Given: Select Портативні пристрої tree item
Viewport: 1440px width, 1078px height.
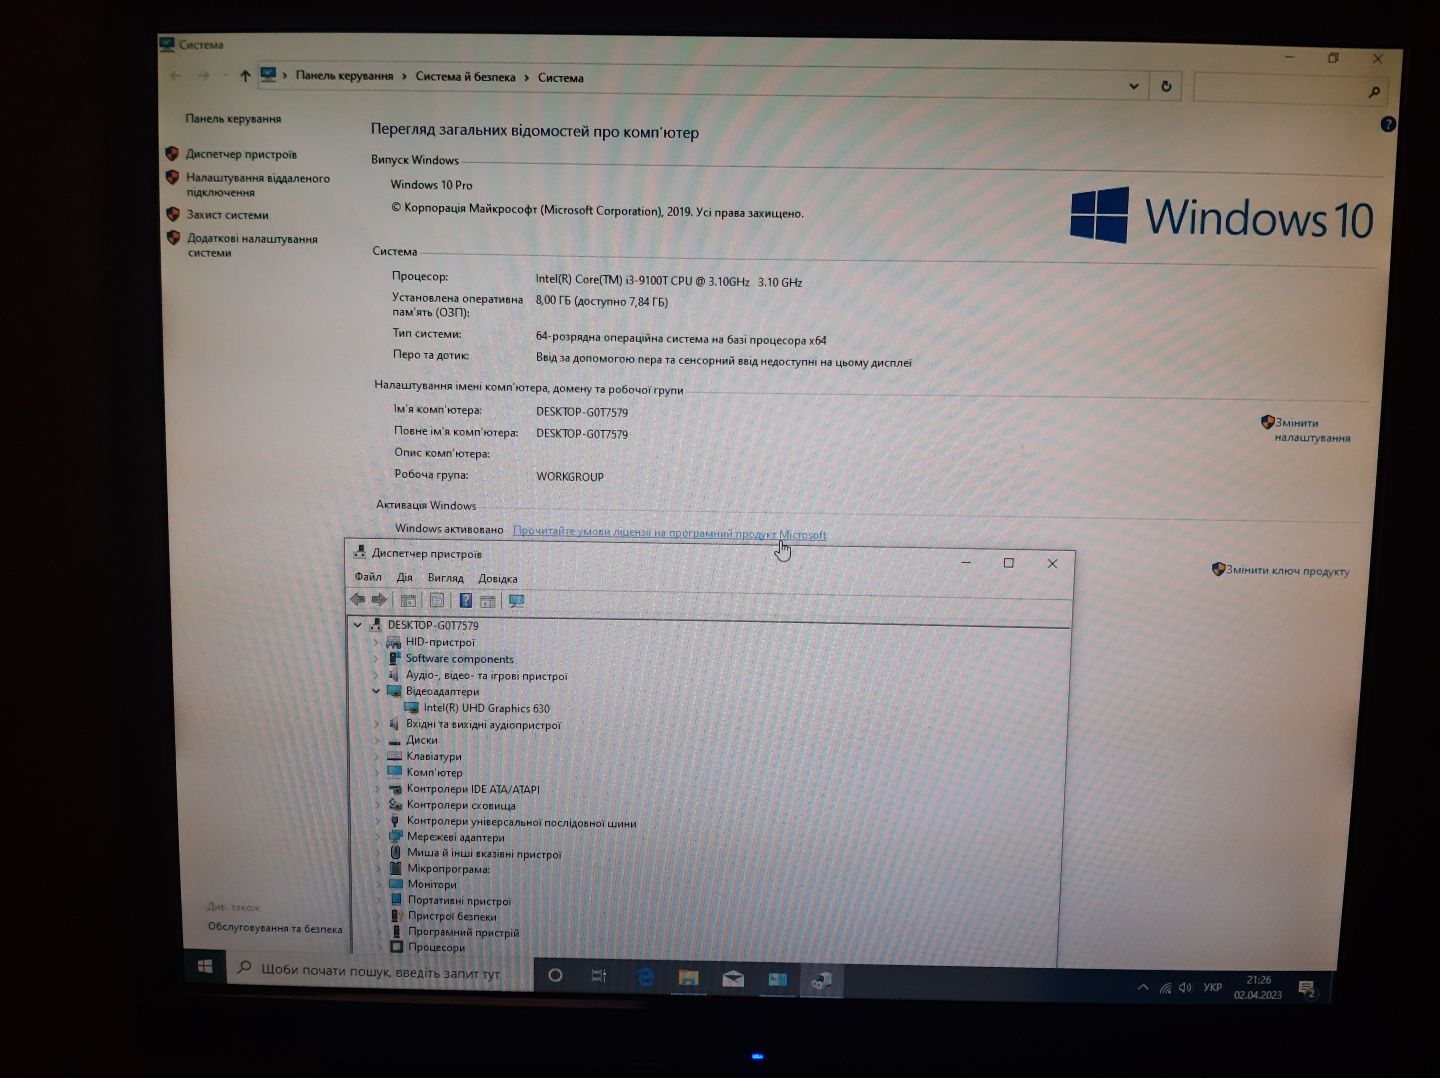Looking at the screenshot, I should coord(458,900).
